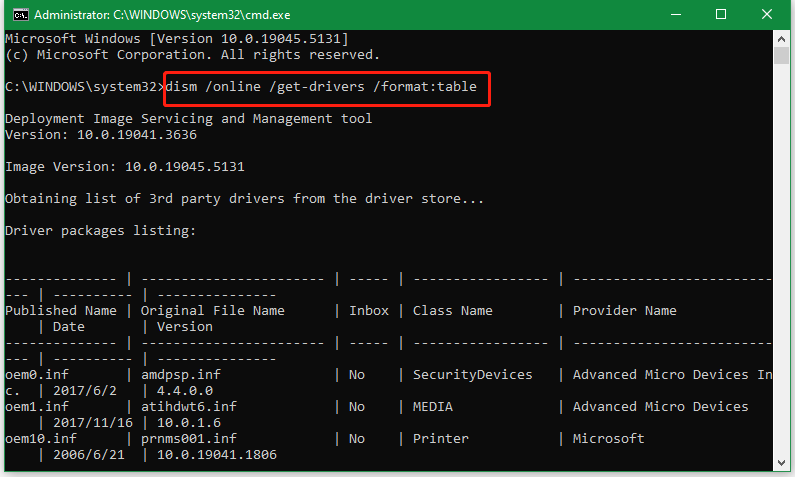Click the cmd.exe icon in title bar

[x=13, y=14]
